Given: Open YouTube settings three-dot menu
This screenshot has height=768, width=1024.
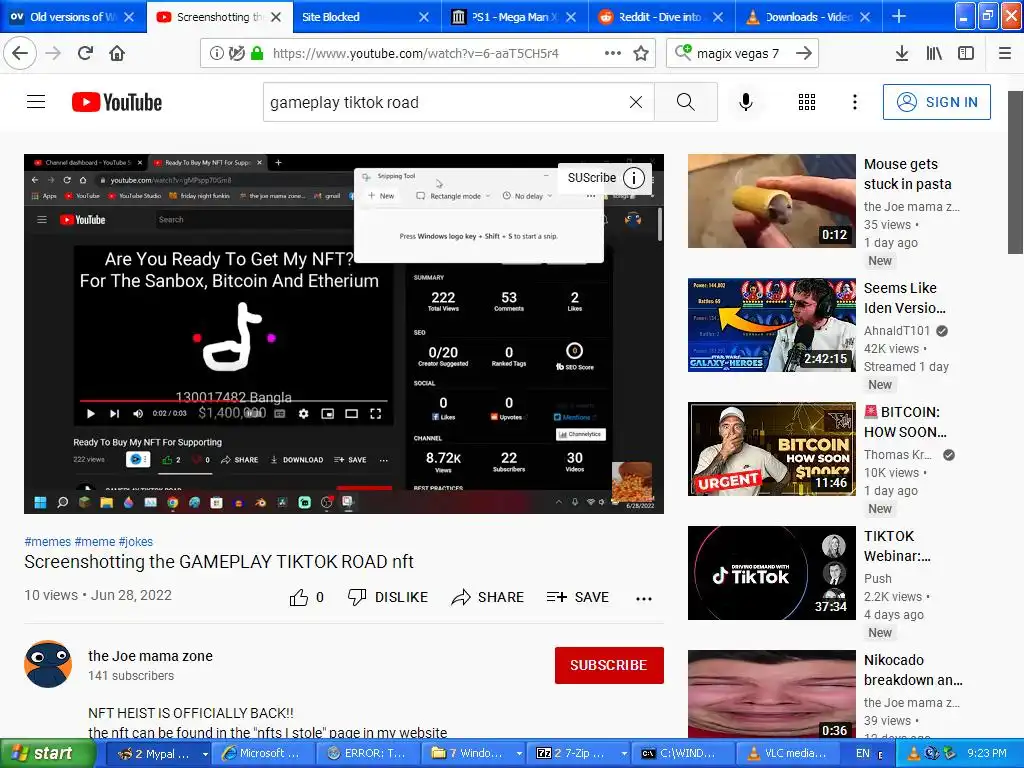Looking at the screenshot, I should 854,102.
